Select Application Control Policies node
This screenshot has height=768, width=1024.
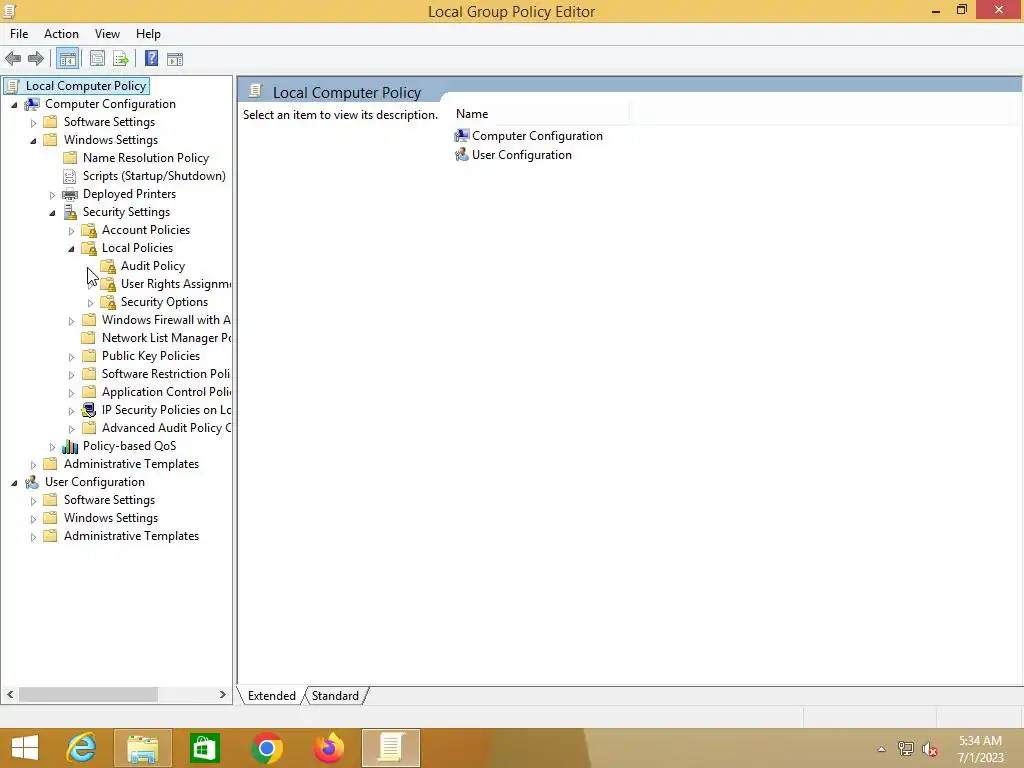point(166,392)
